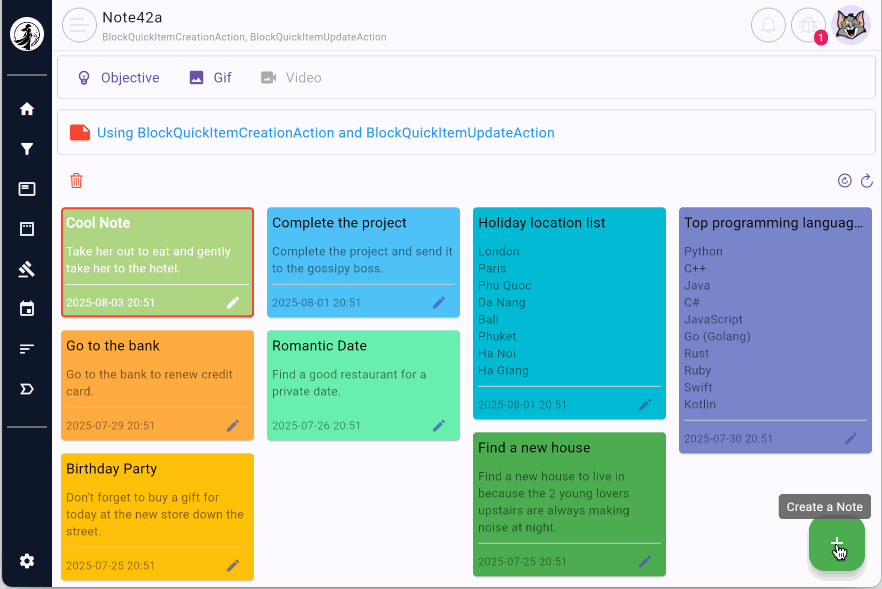
Task: Switch to the Gif tab
Action: (210, 78)
